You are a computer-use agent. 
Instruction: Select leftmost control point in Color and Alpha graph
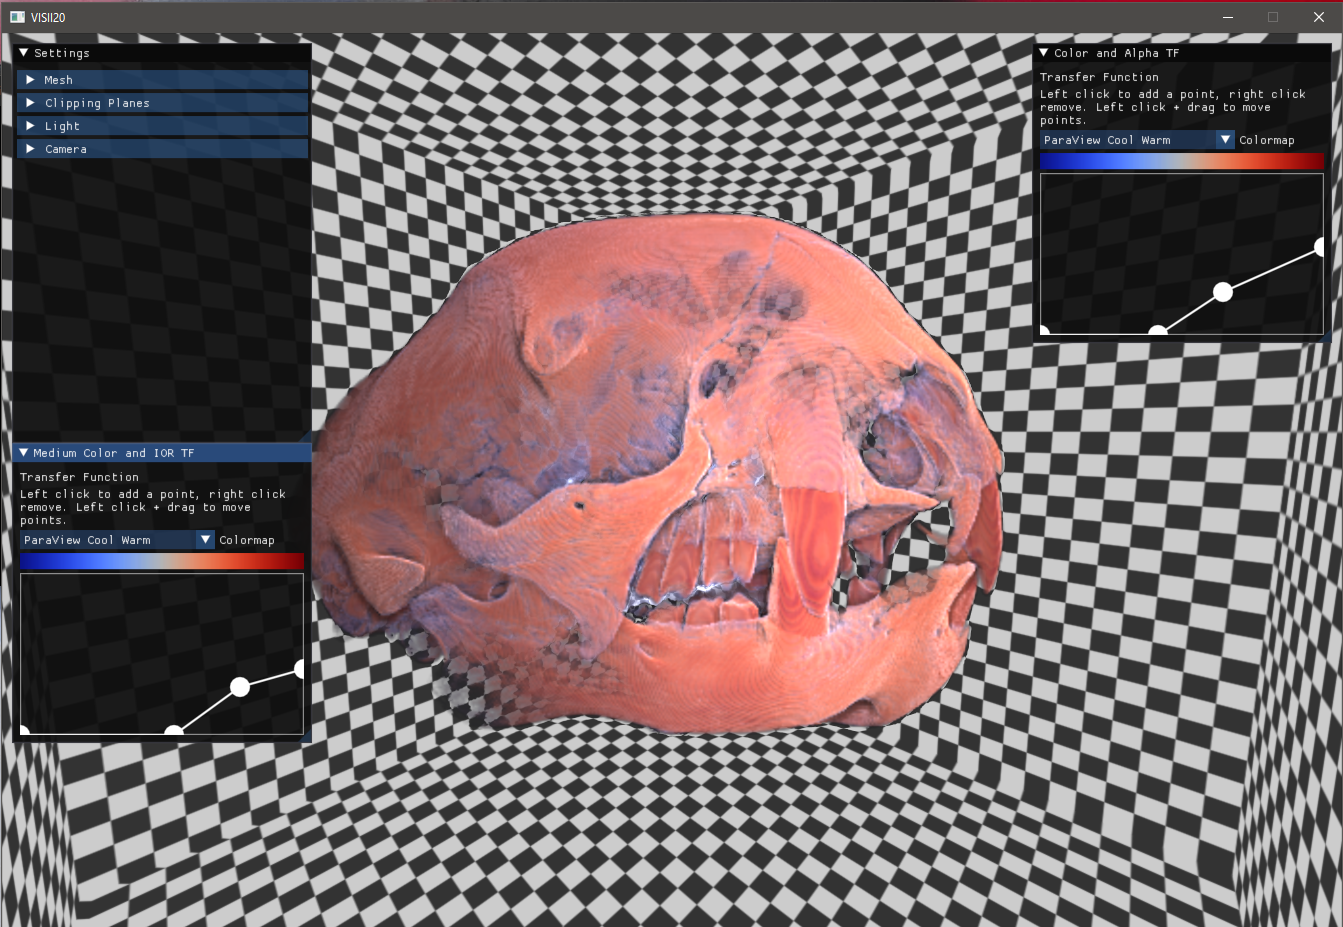point(1045,331)
